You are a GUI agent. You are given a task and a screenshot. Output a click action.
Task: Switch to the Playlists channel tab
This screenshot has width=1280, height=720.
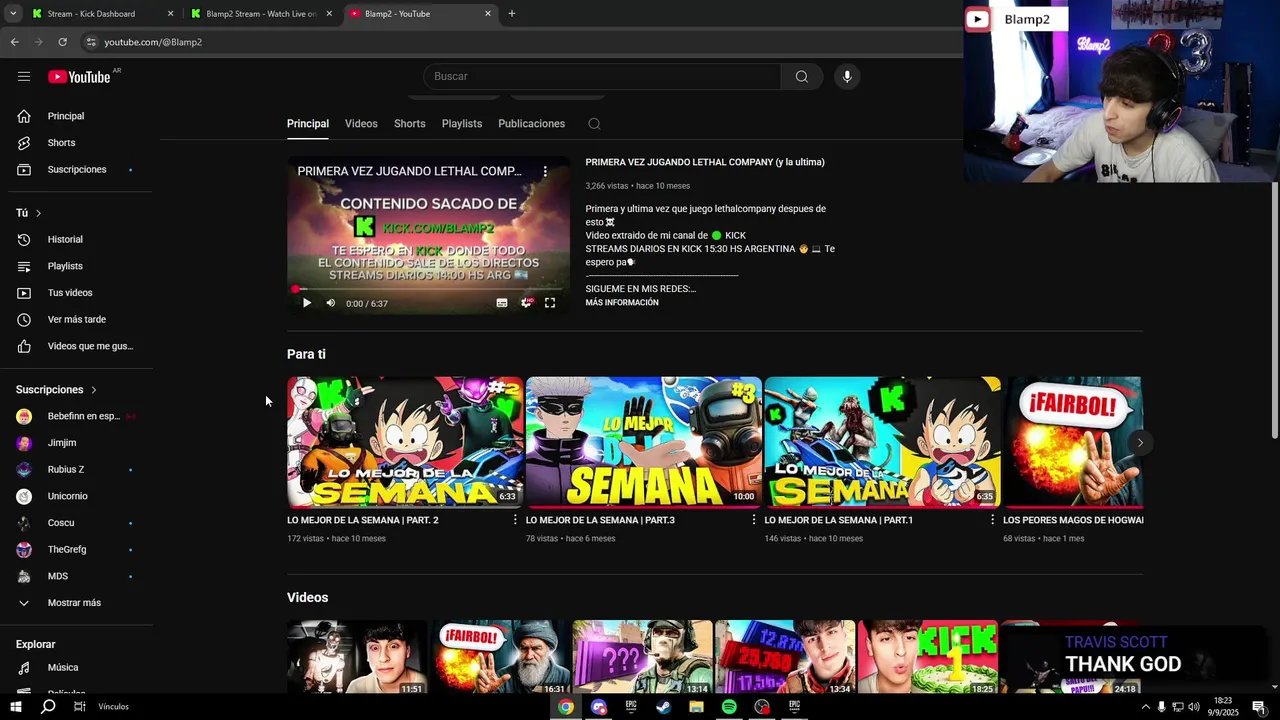tap(462, 124)
